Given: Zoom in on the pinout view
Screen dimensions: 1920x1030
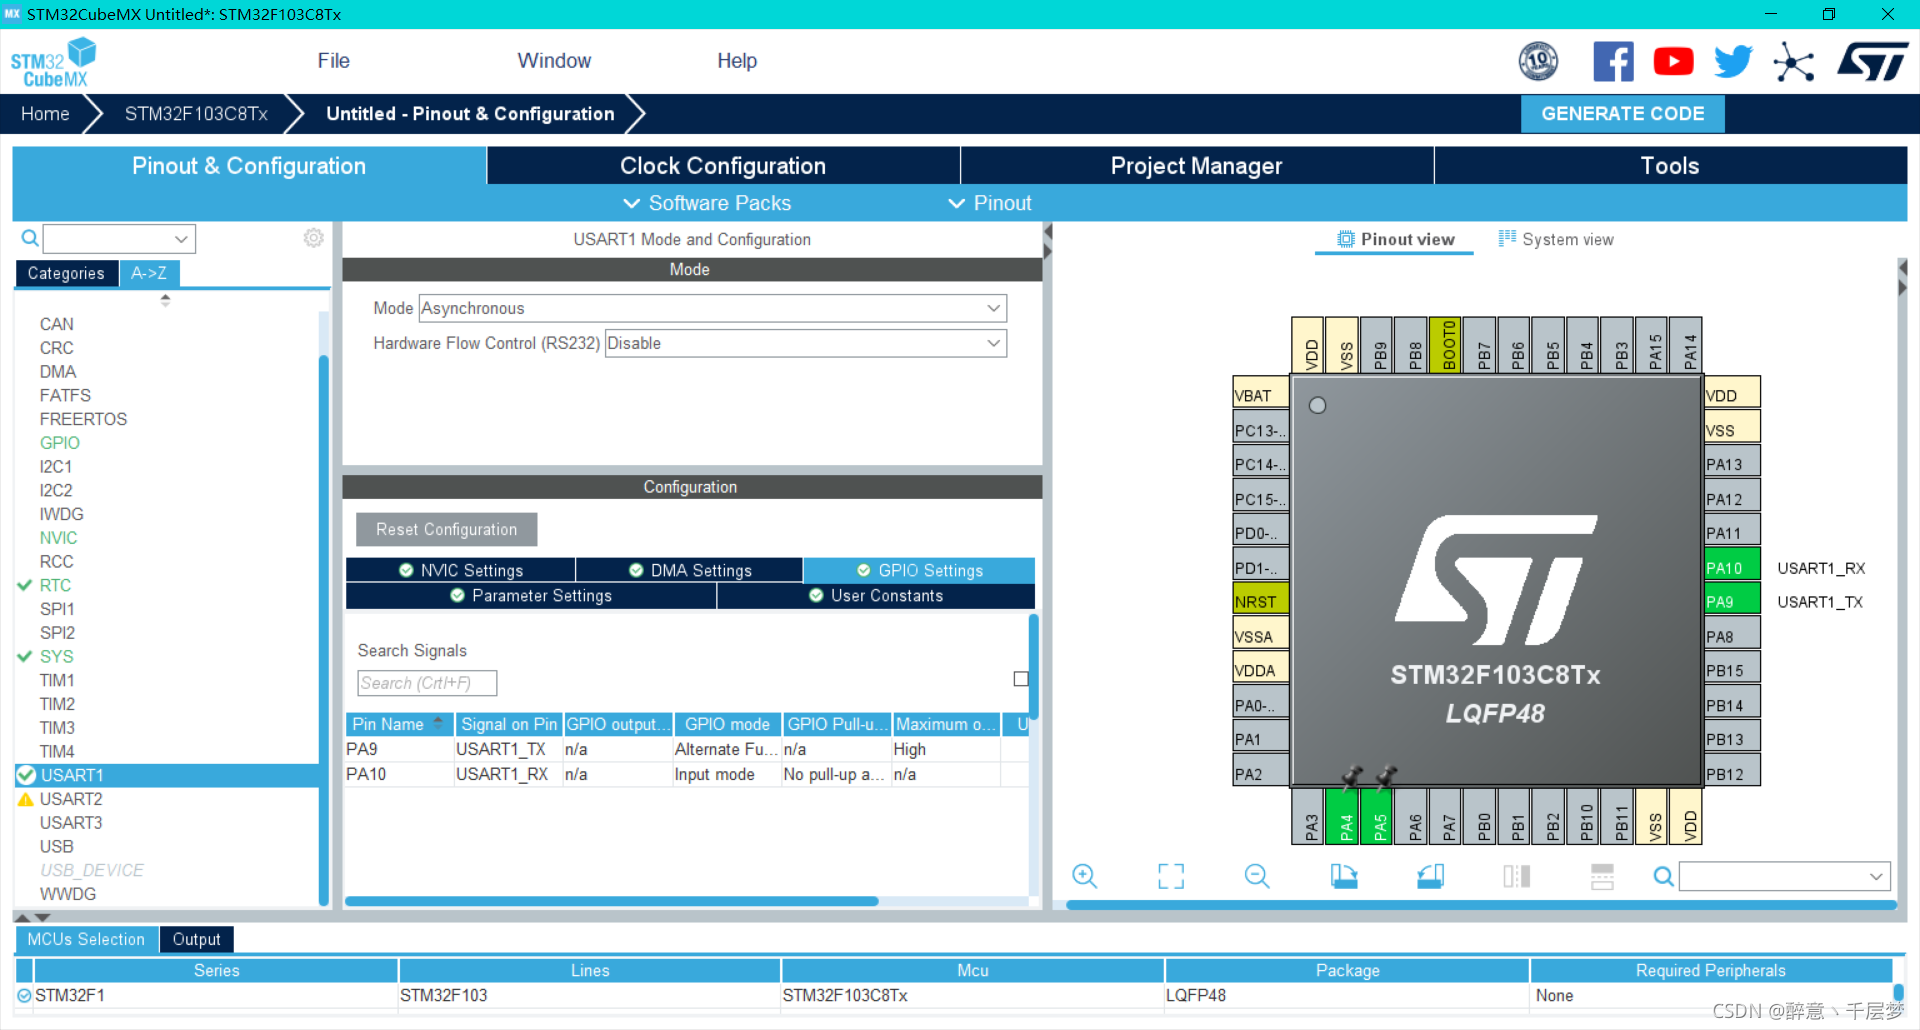Looking at the screenshot, I should pos(1084,877).
